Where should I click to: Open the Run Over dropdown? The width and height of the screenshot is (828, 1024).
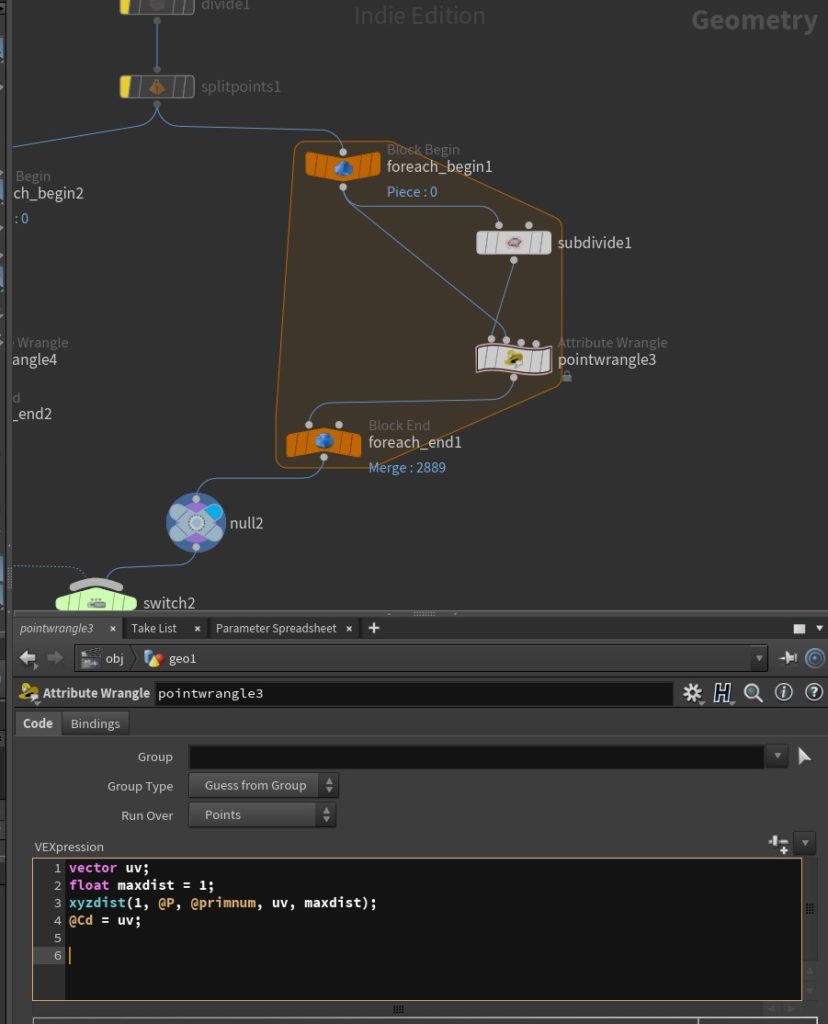click(262, 815)
